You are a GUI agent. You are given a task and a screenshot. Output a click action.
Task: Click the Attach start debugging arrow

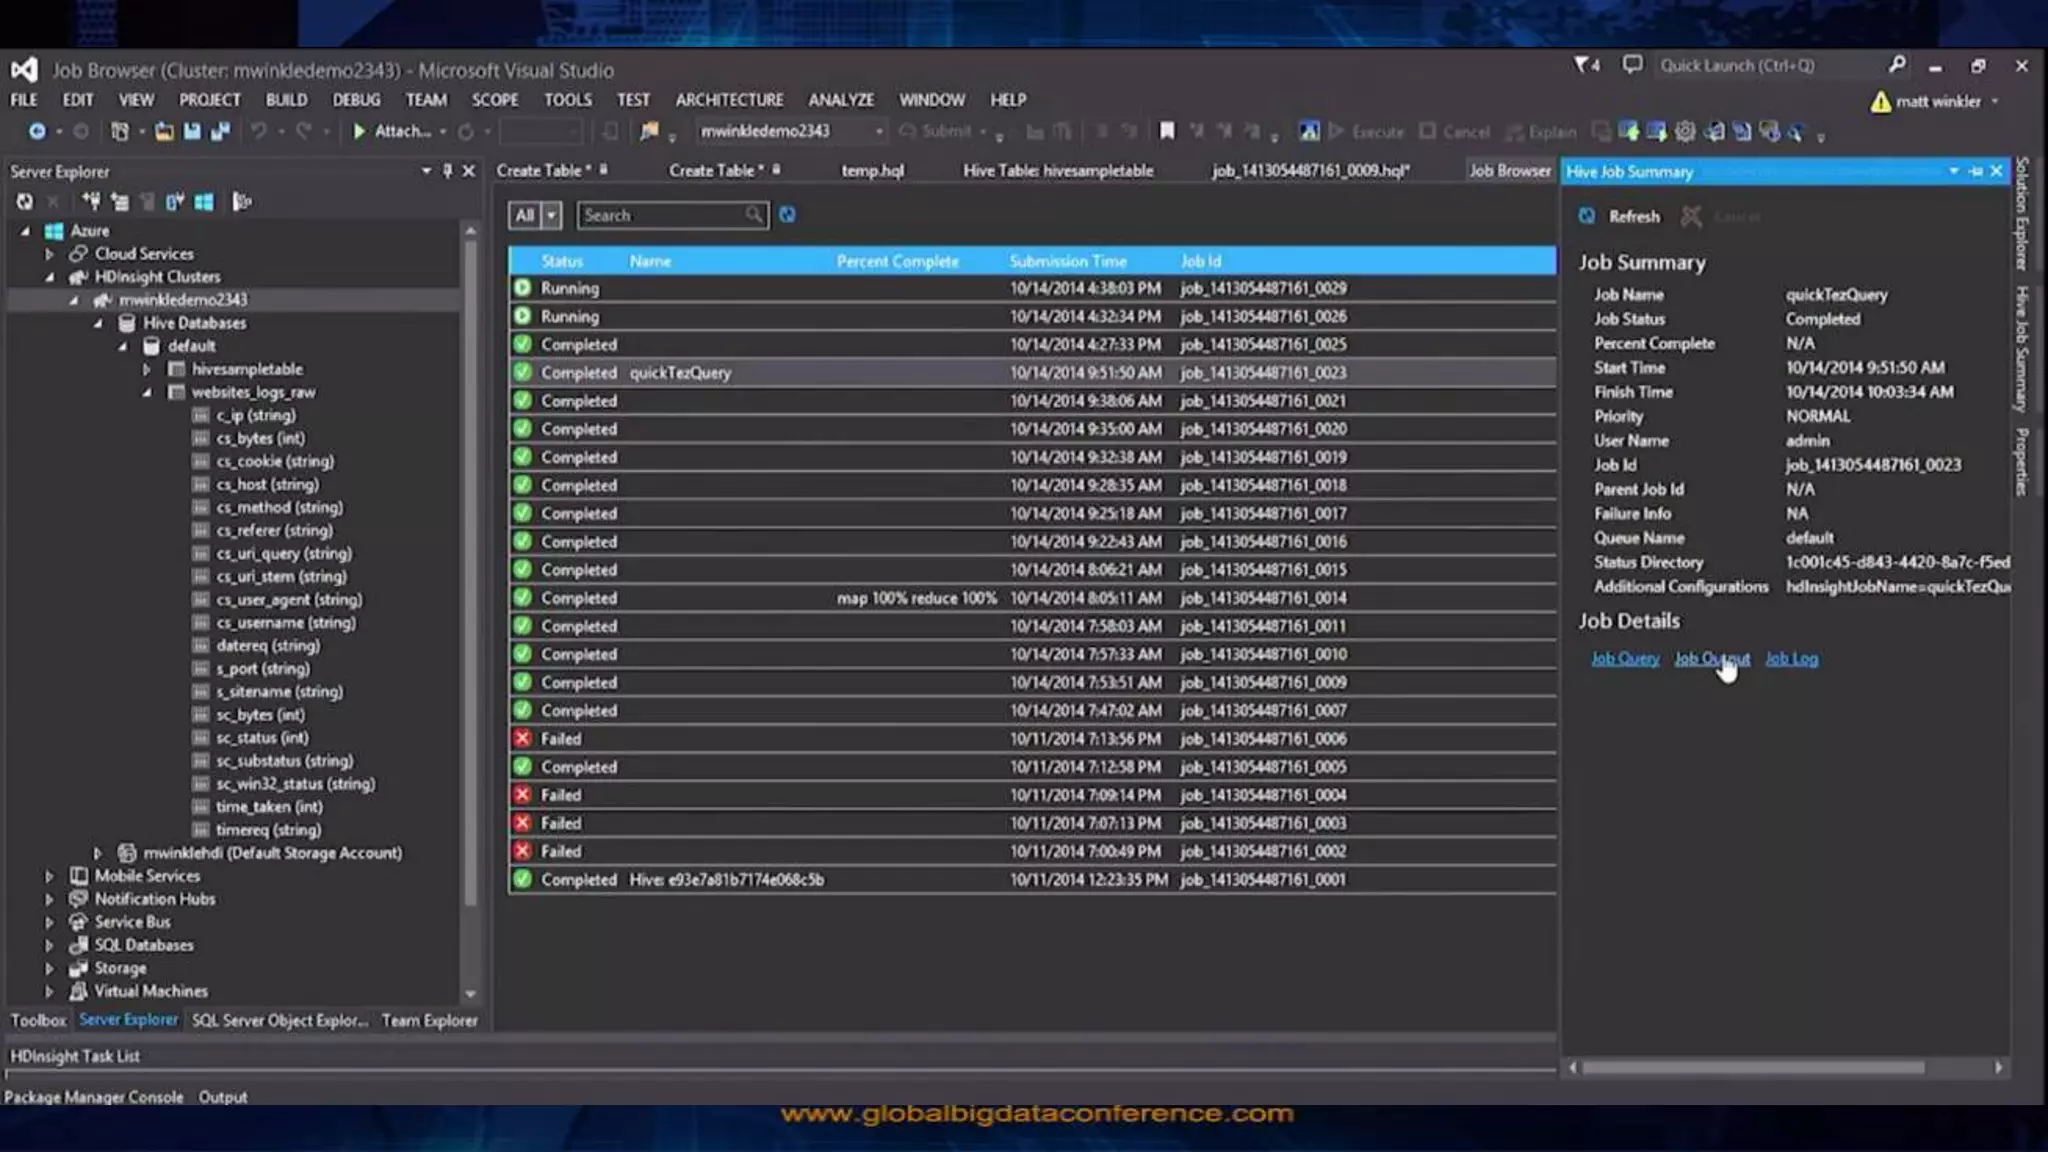359,131
